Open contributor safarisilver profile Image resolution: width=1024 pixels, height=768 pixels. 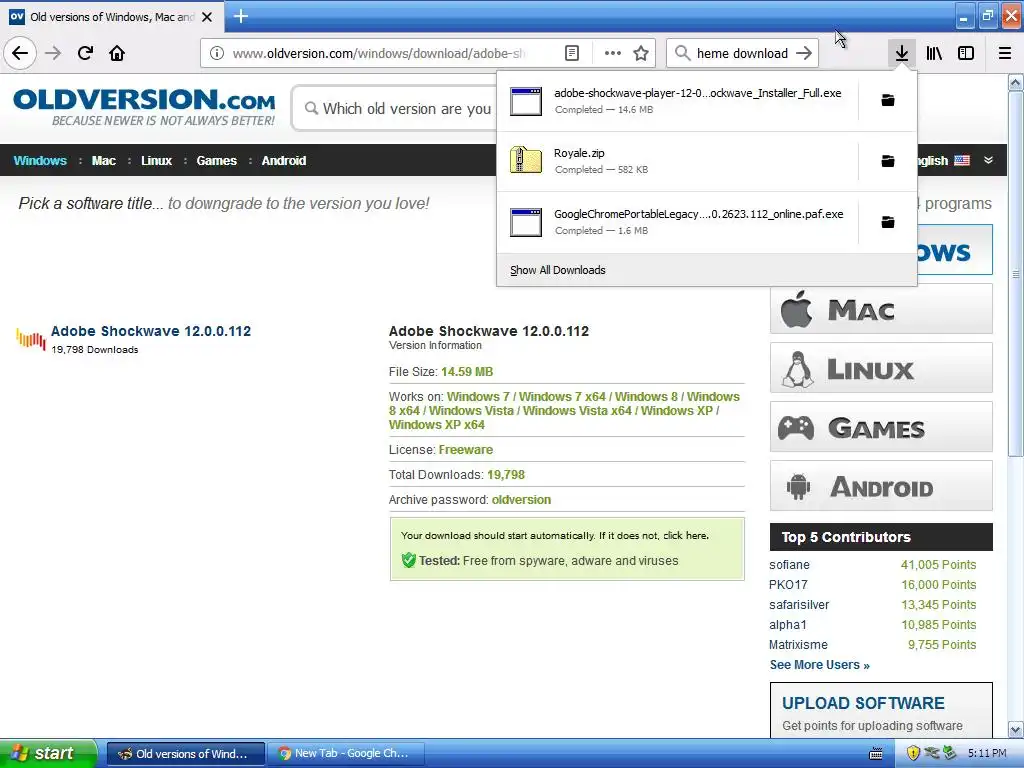pyautogui.click(x=799, y=605)
